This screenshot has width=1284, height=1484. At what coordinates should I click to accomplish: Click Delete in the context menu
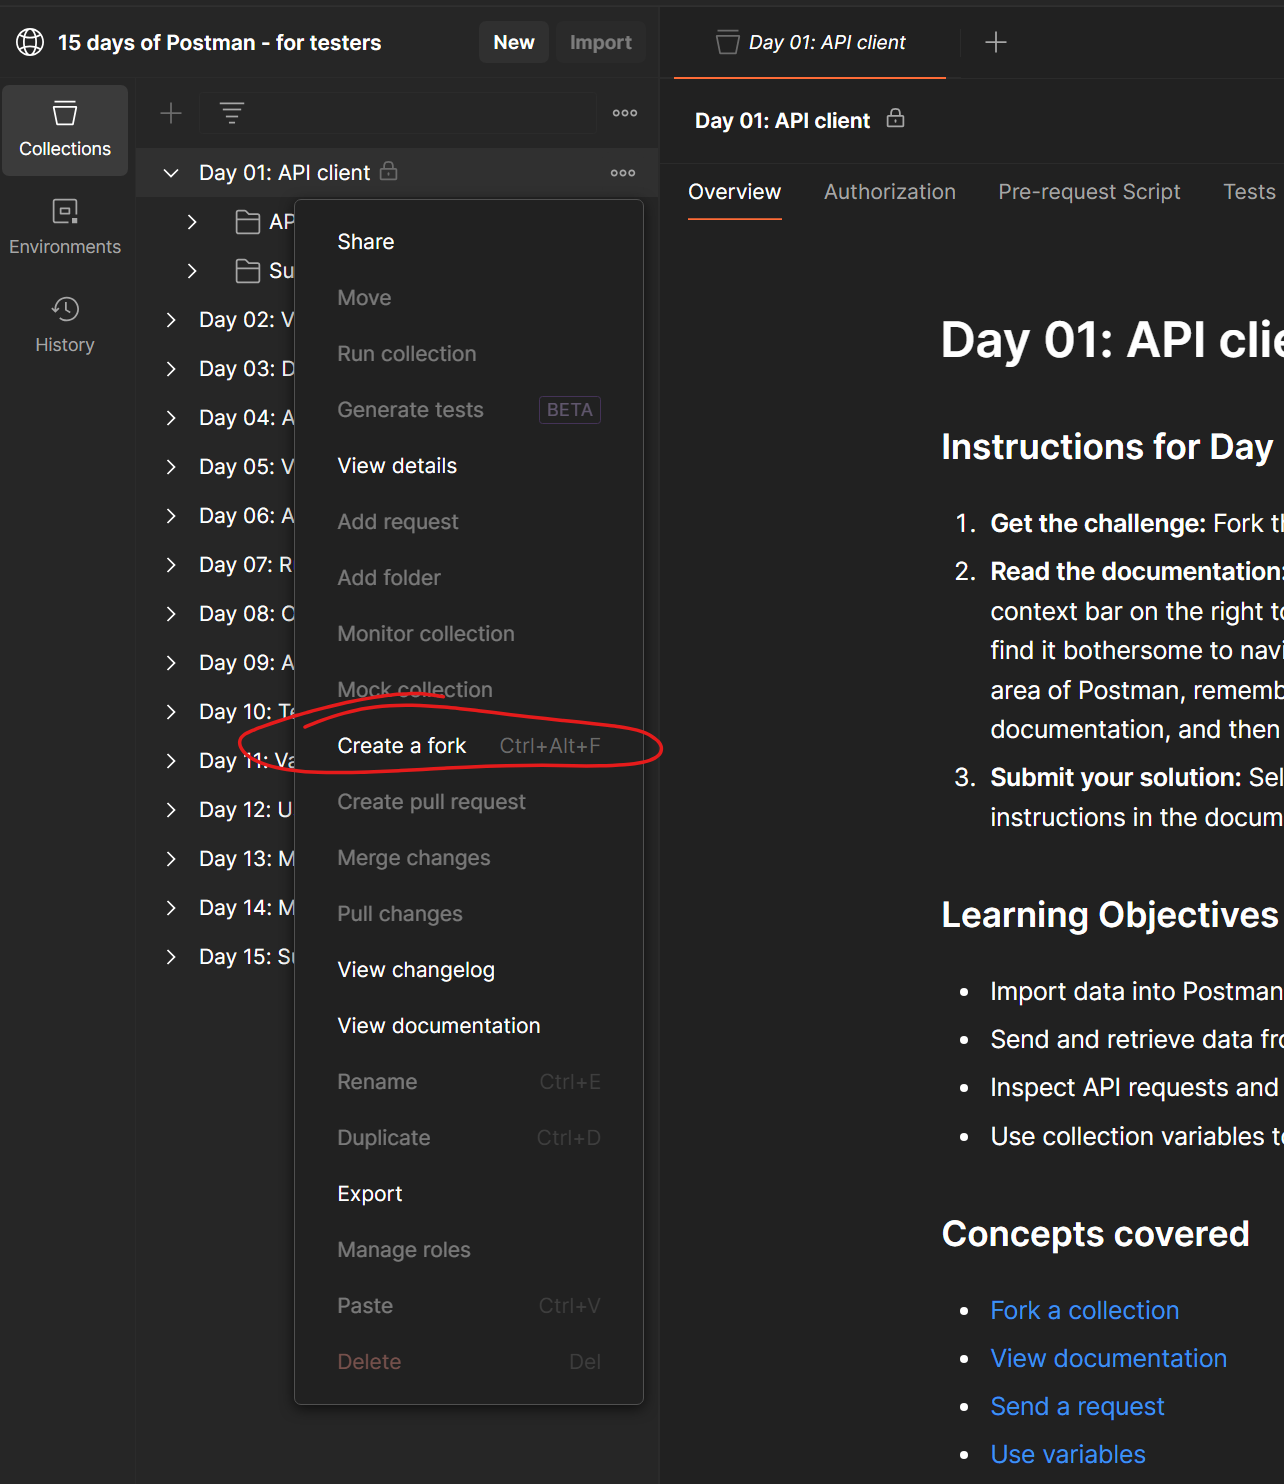click(x=469, y=1362)
